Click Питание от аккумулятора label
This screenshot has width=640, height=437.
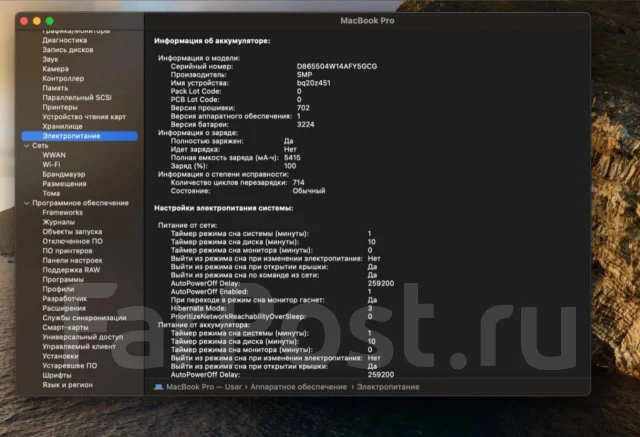point(204,325)
